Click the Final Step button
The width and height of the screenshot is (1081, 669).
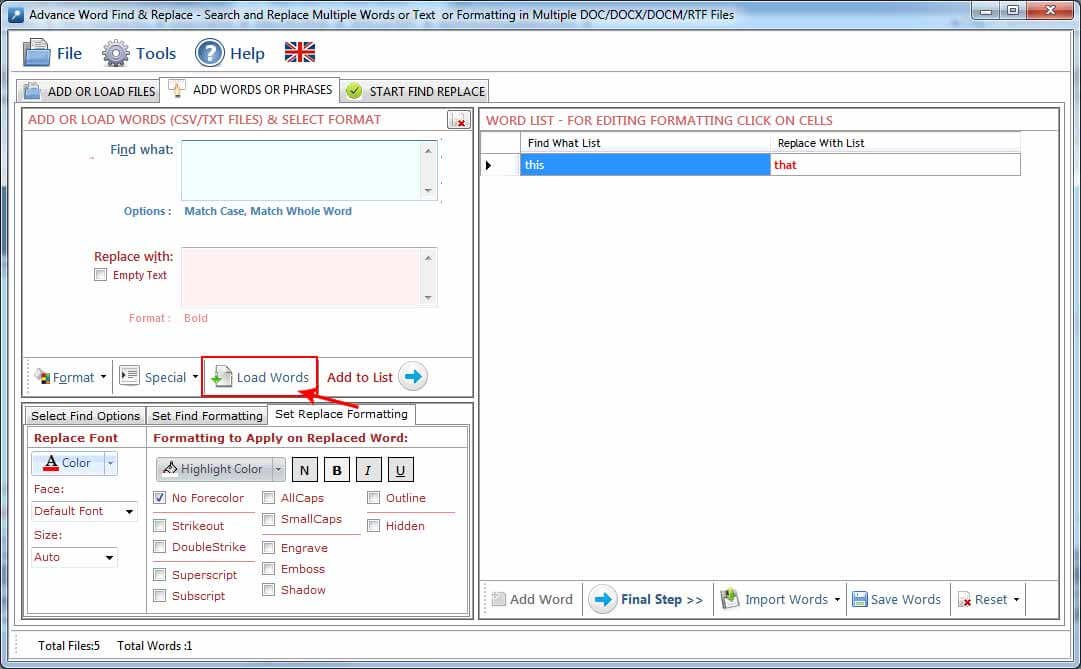pyautogui.click(x=648, y=600)
